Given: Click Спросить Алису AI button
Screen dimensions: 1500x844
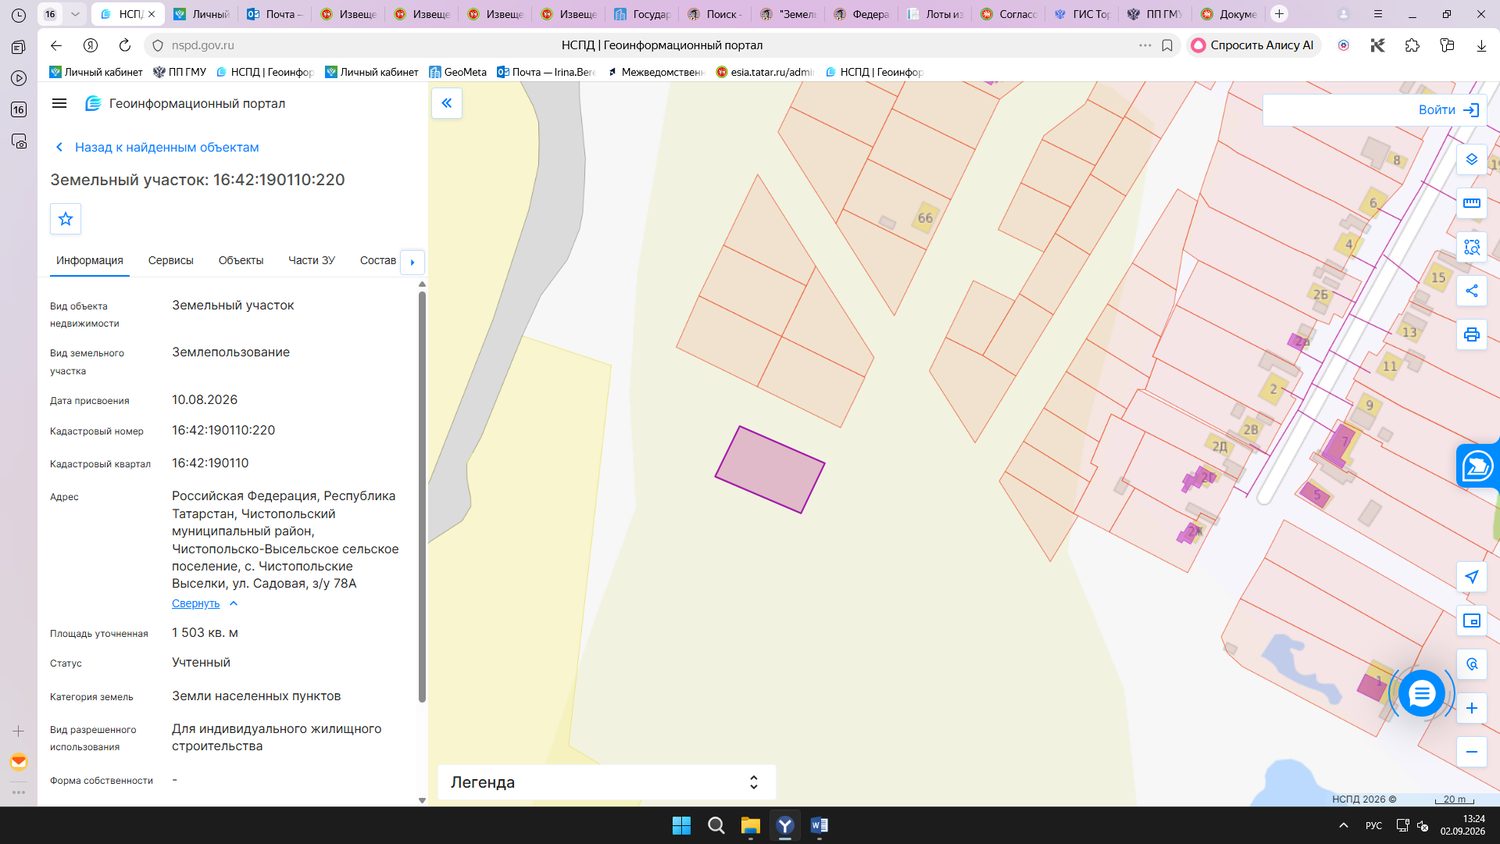Looking at the screenshot, I should 1253,45.
